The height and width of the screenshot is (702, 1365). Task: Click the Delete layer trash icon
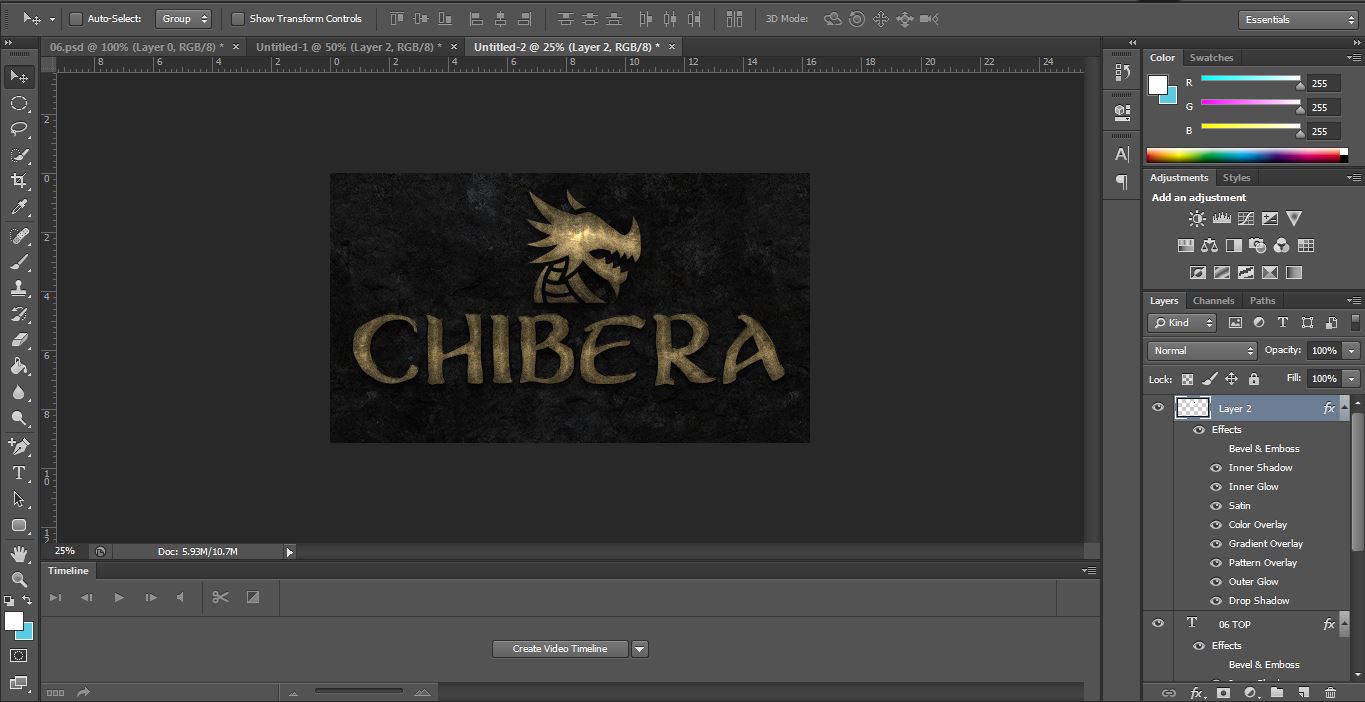(x=1330, y=692)
